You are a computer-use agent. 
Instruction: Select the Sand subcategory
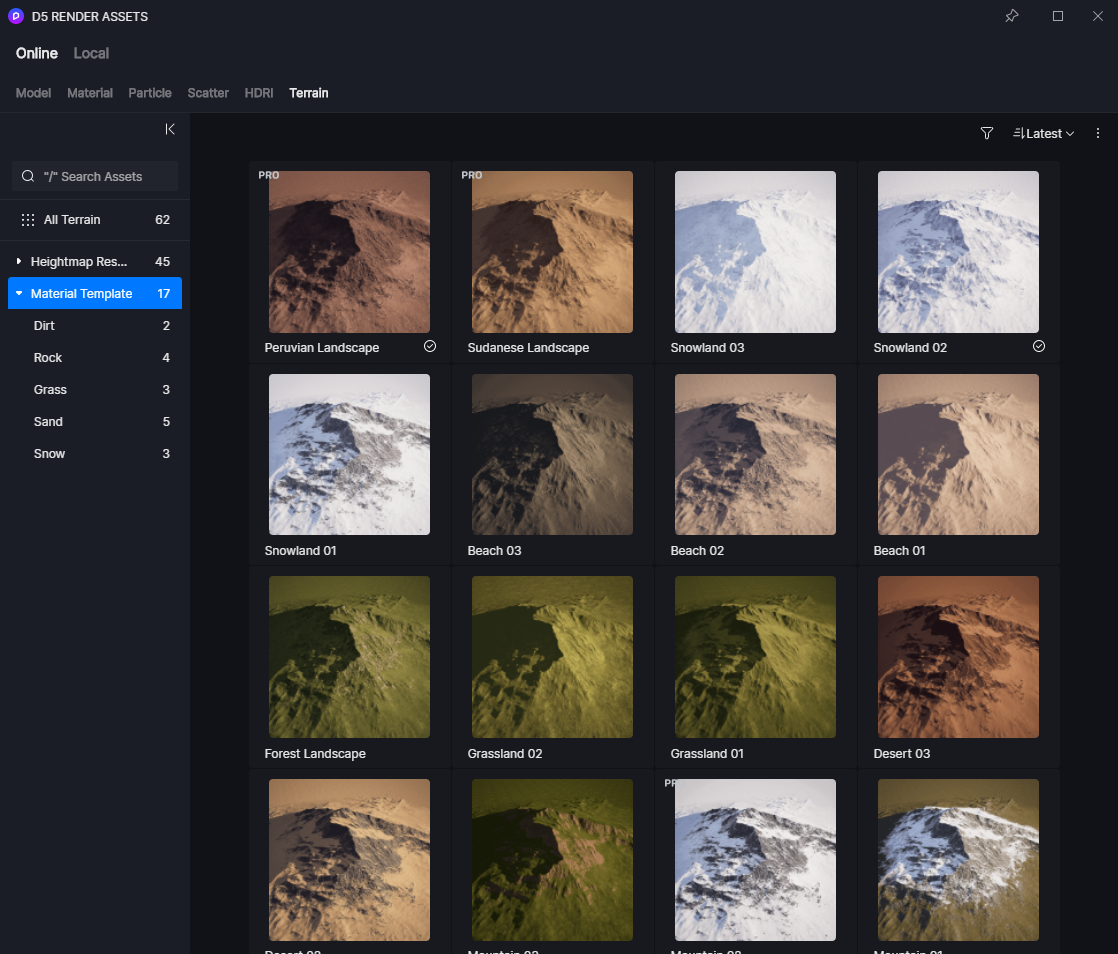click(48, 422)
